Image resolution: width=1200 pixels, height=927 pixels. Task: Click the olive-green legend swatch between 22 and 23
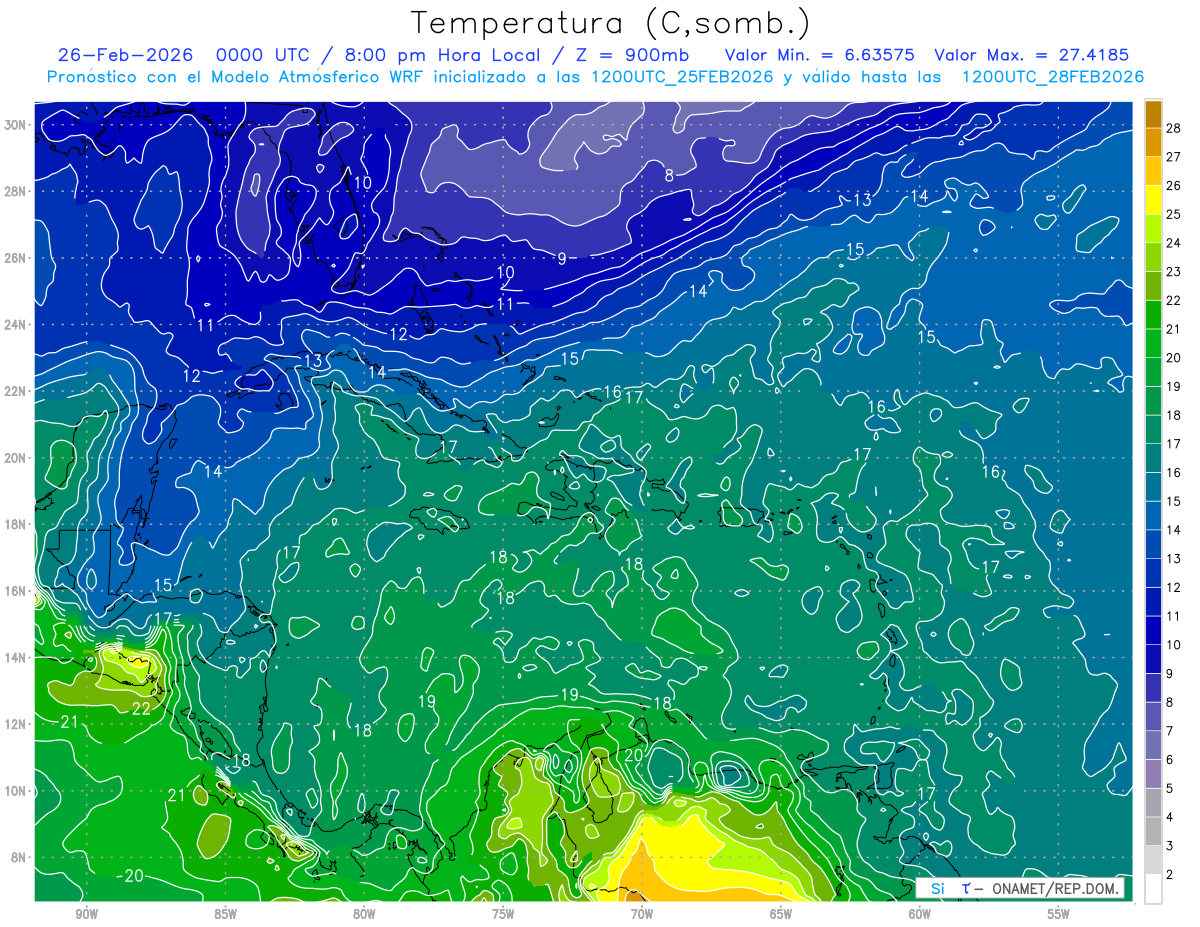click(x=1153, y=286)
